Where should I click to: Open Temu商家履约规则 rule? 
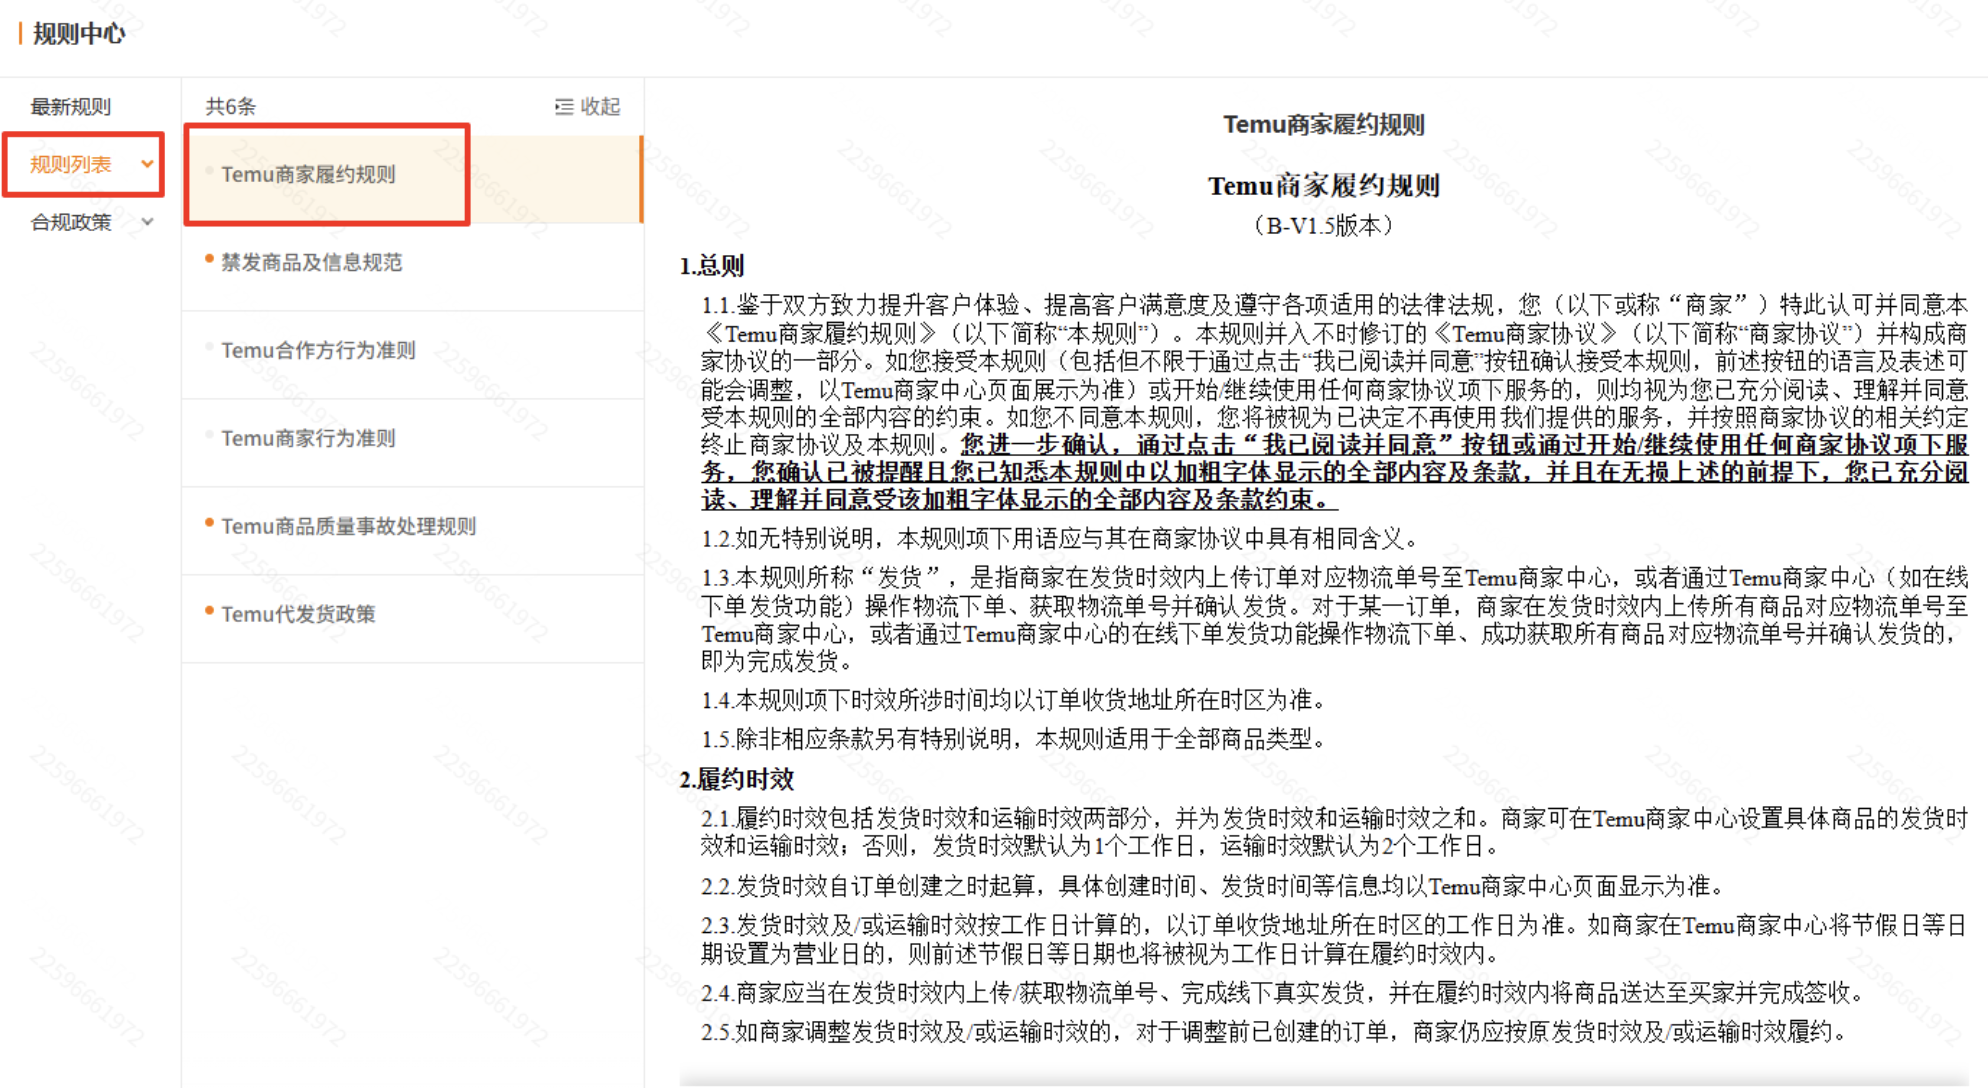point(310,175)
